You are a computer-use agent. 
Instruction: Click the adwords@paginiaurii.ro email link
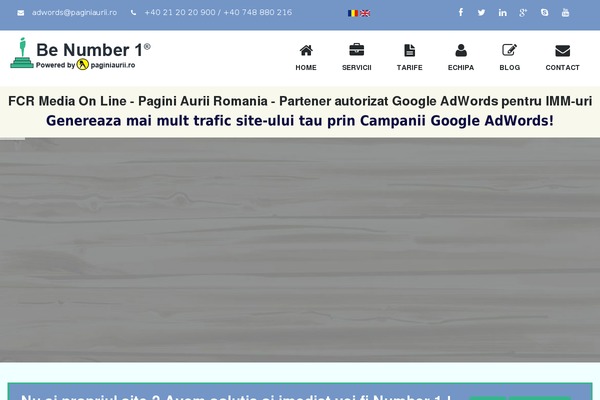pyautogui.click(x=74, y=13)
